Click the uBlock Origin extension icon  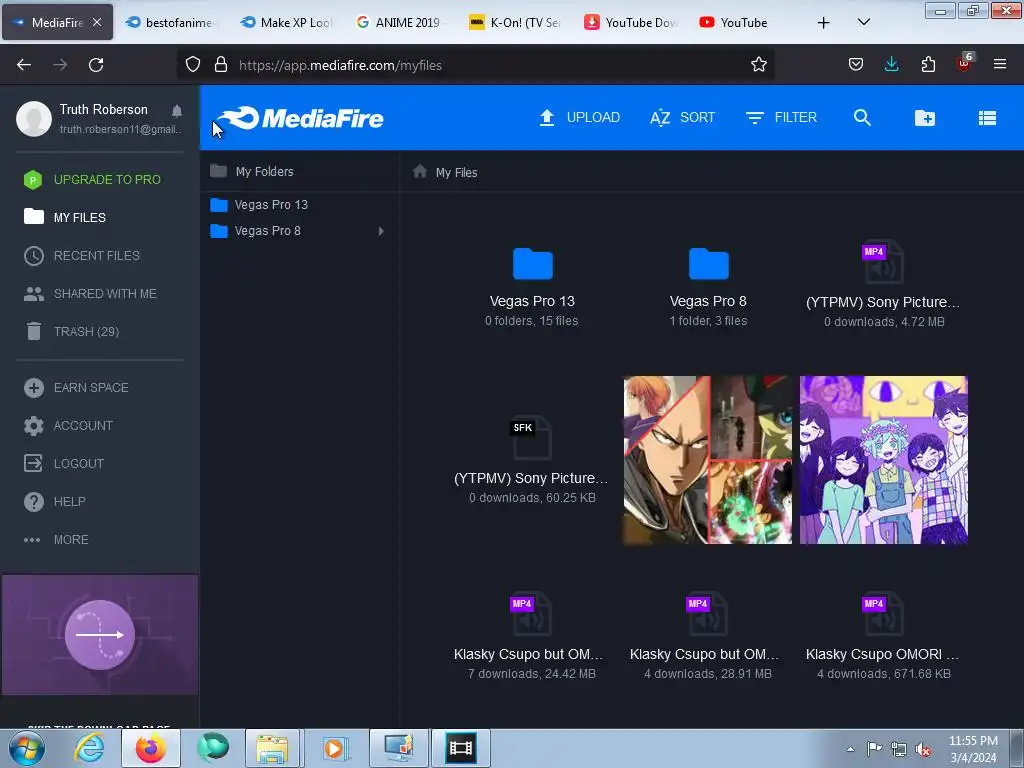coord(965,63)
